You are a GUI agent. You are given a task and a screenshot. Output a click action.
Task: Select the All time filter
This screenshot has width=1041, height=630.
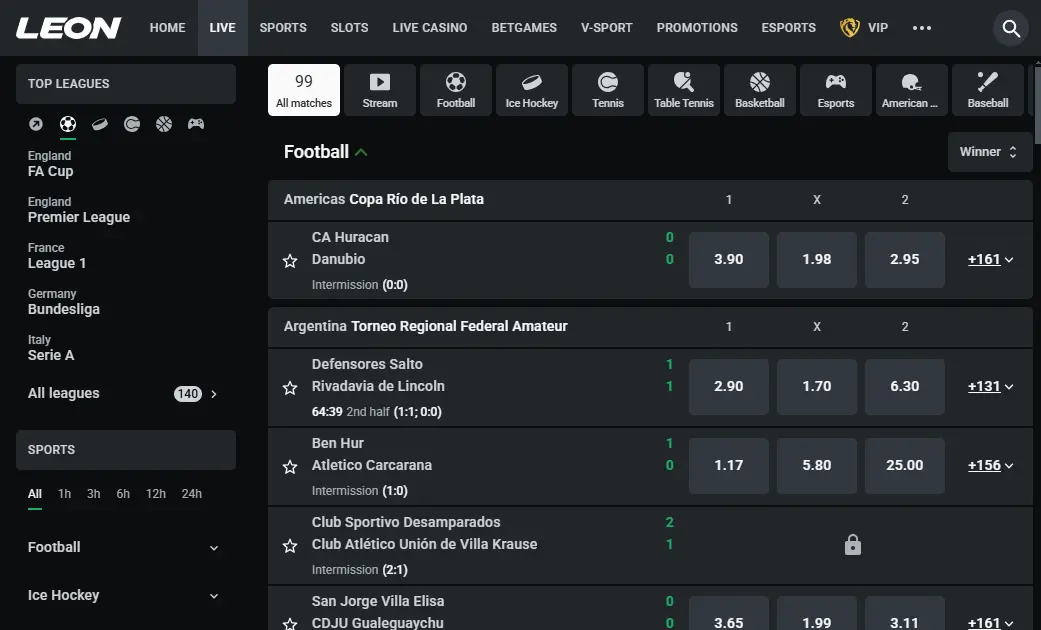pos(35,494)
